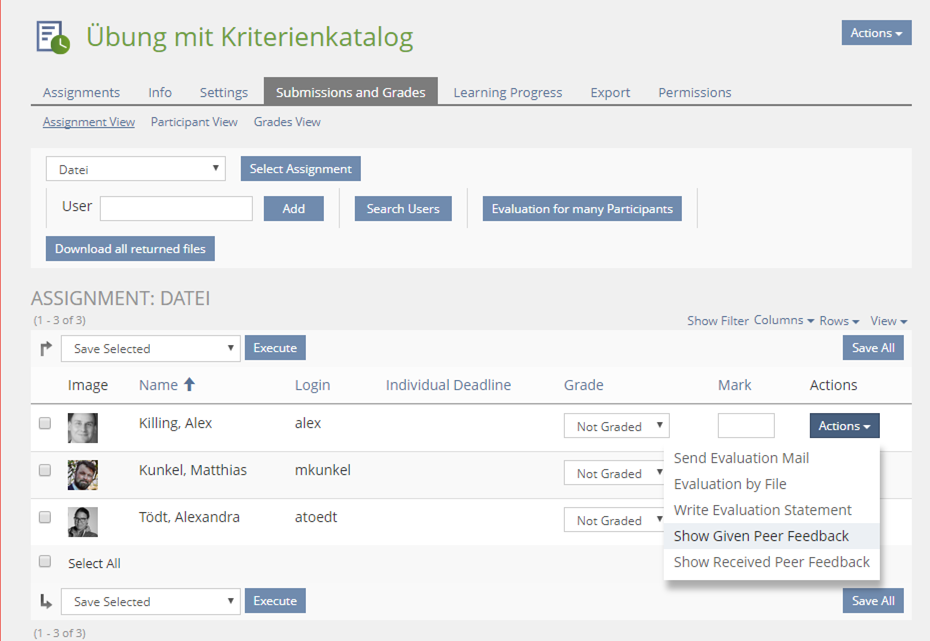This screenshot has height=641, width=930.
Task: Tick the checkbox for Kunkel, Matthias
Action: (x=45, y=470)
